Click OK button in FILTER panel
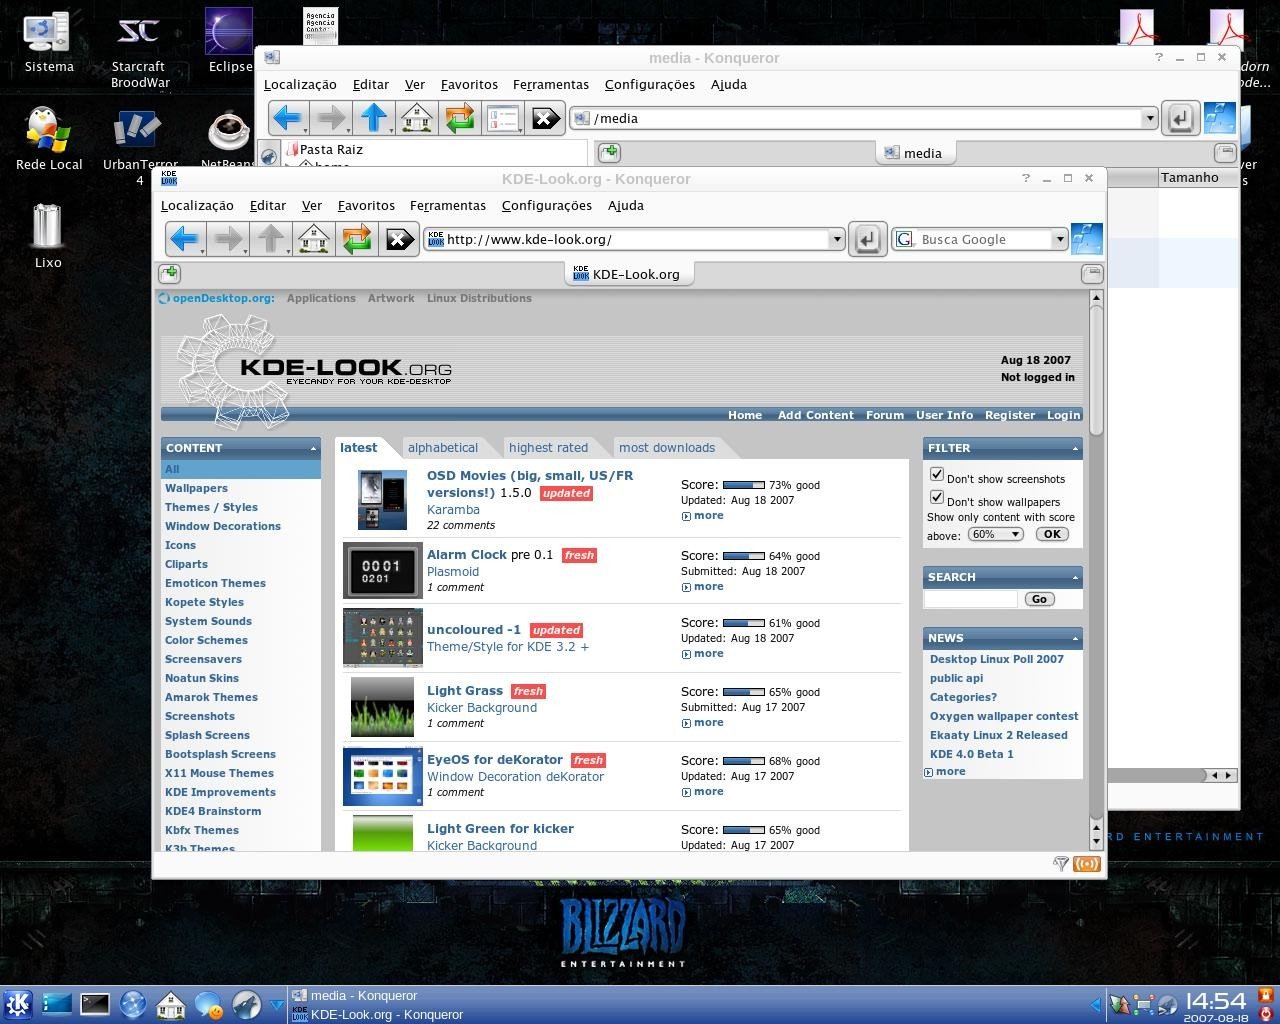This screenshot has width=1280, height=1024. pyautogui.click(x=1052, y=534)
